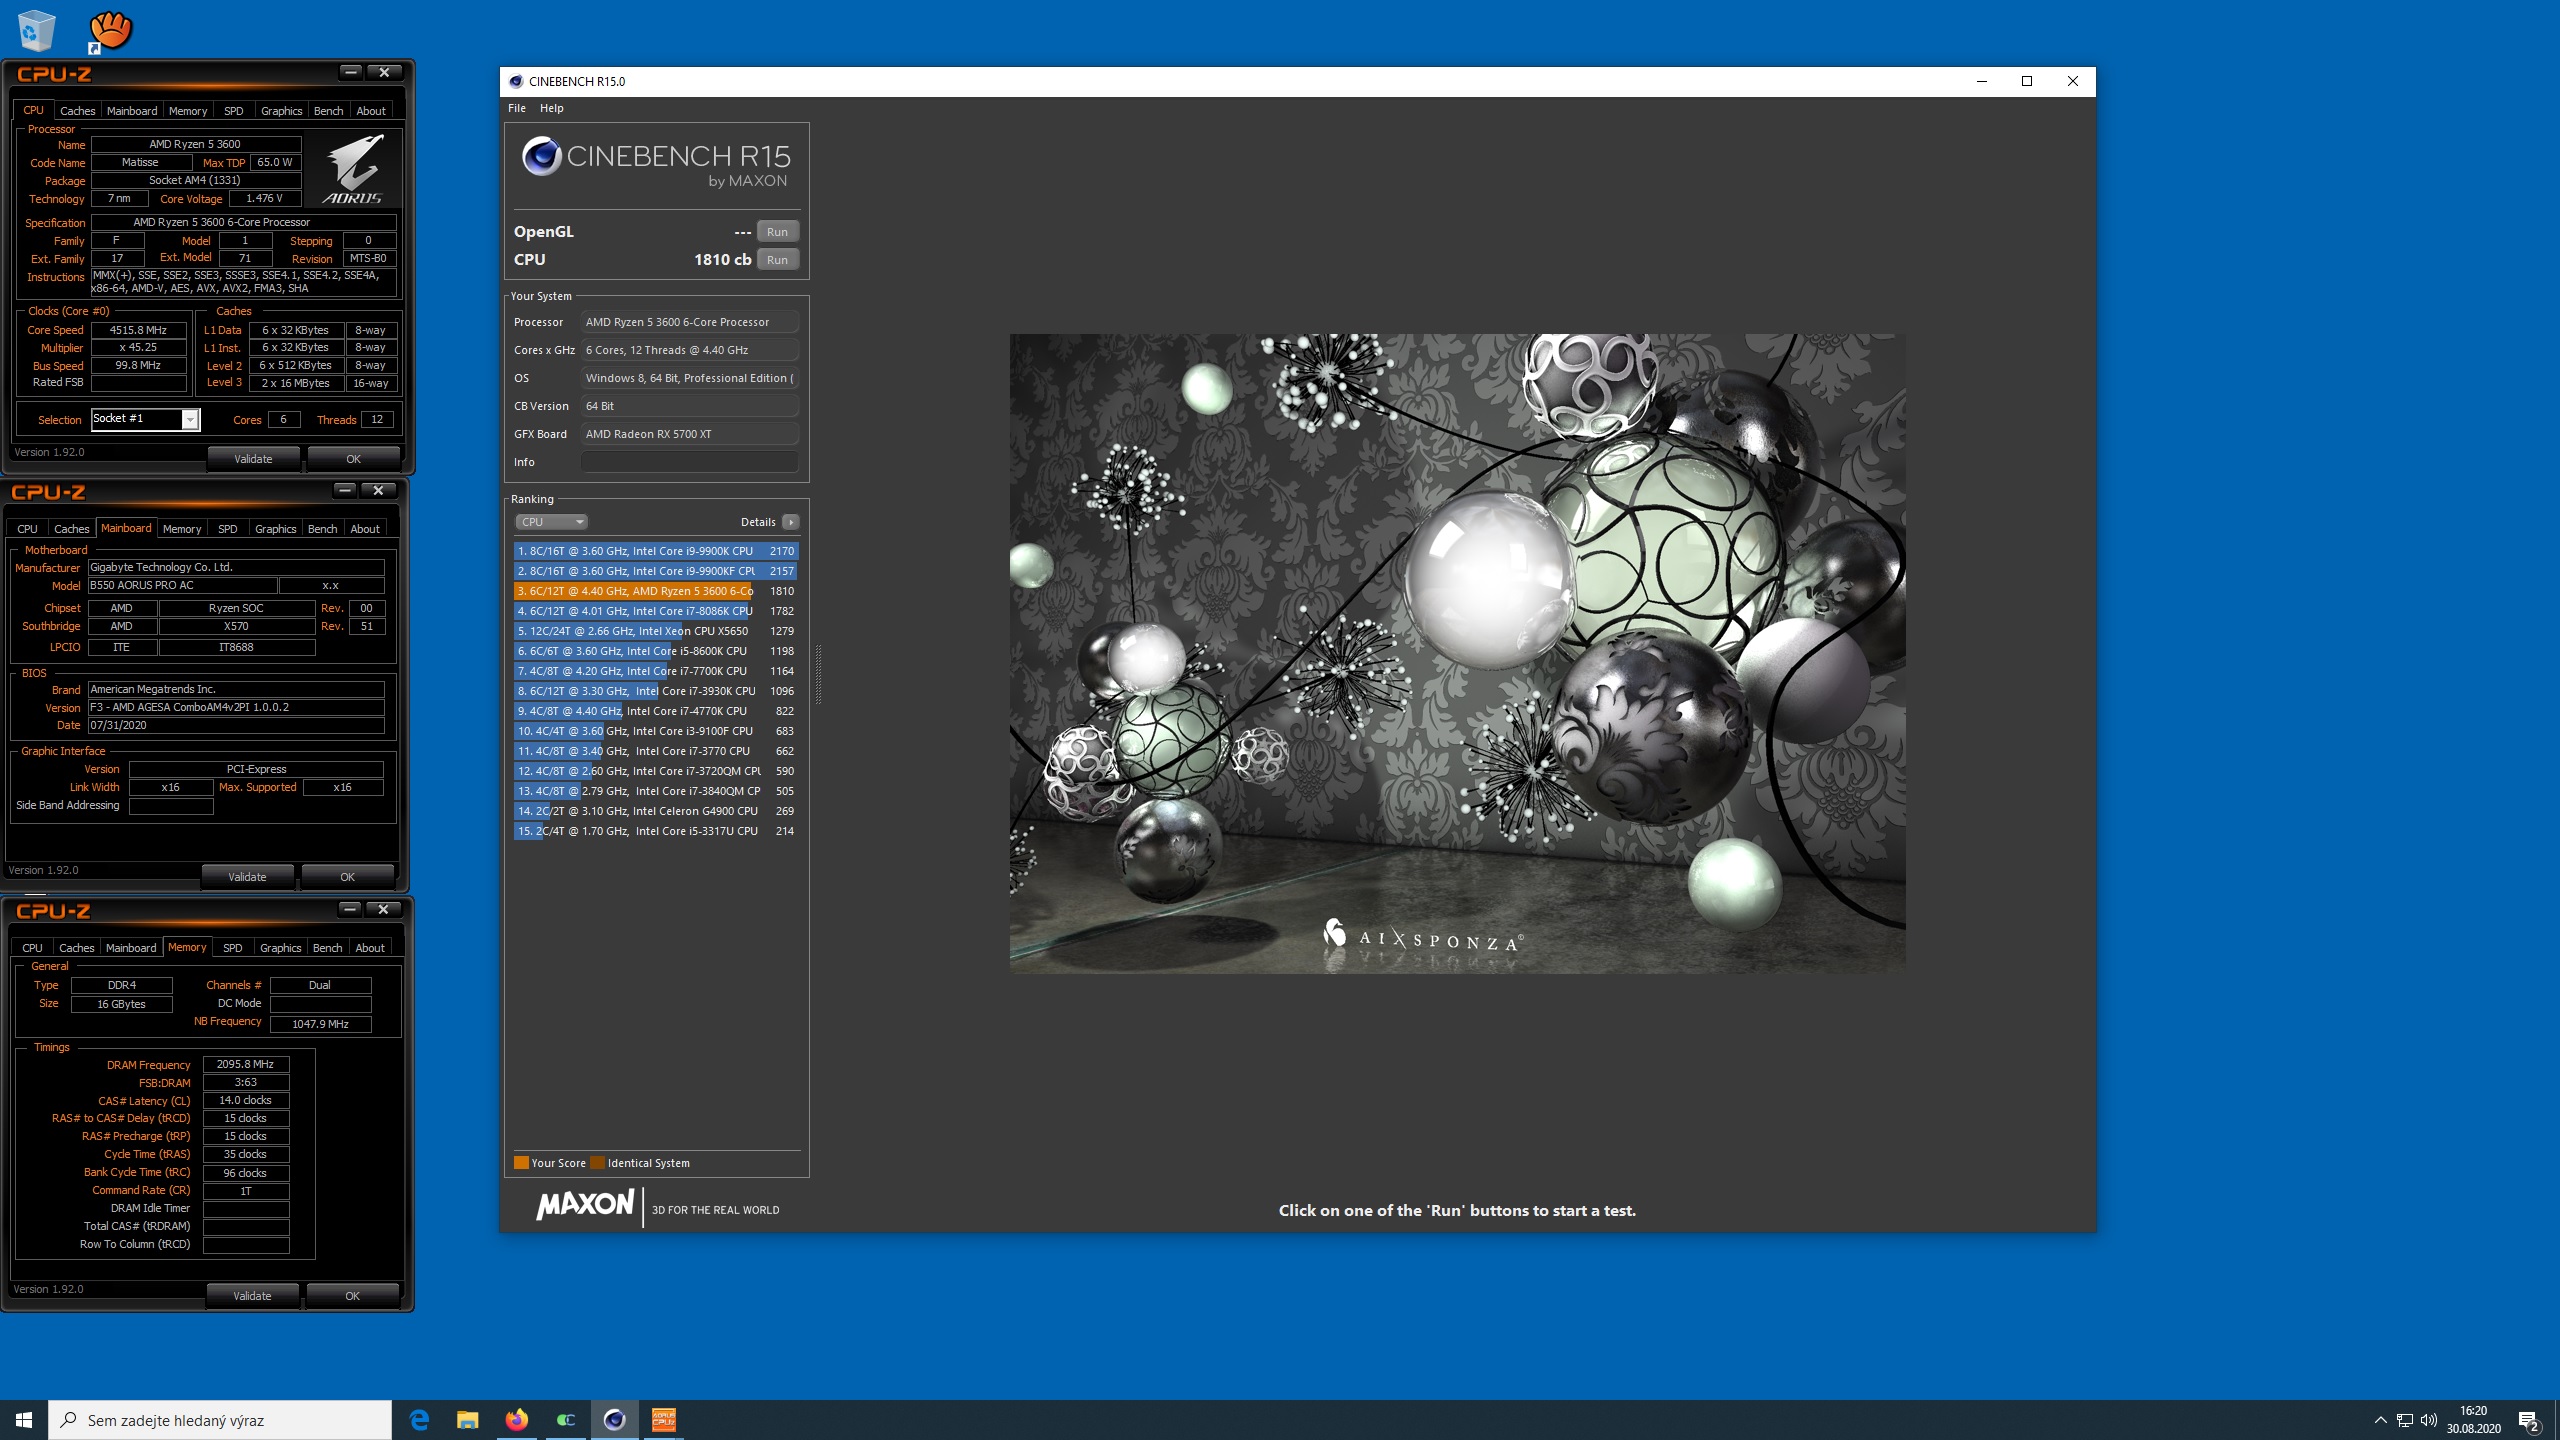2560x1440 pixels.
Task: Open the Cinebench Help menu
Action: point(552,108)
